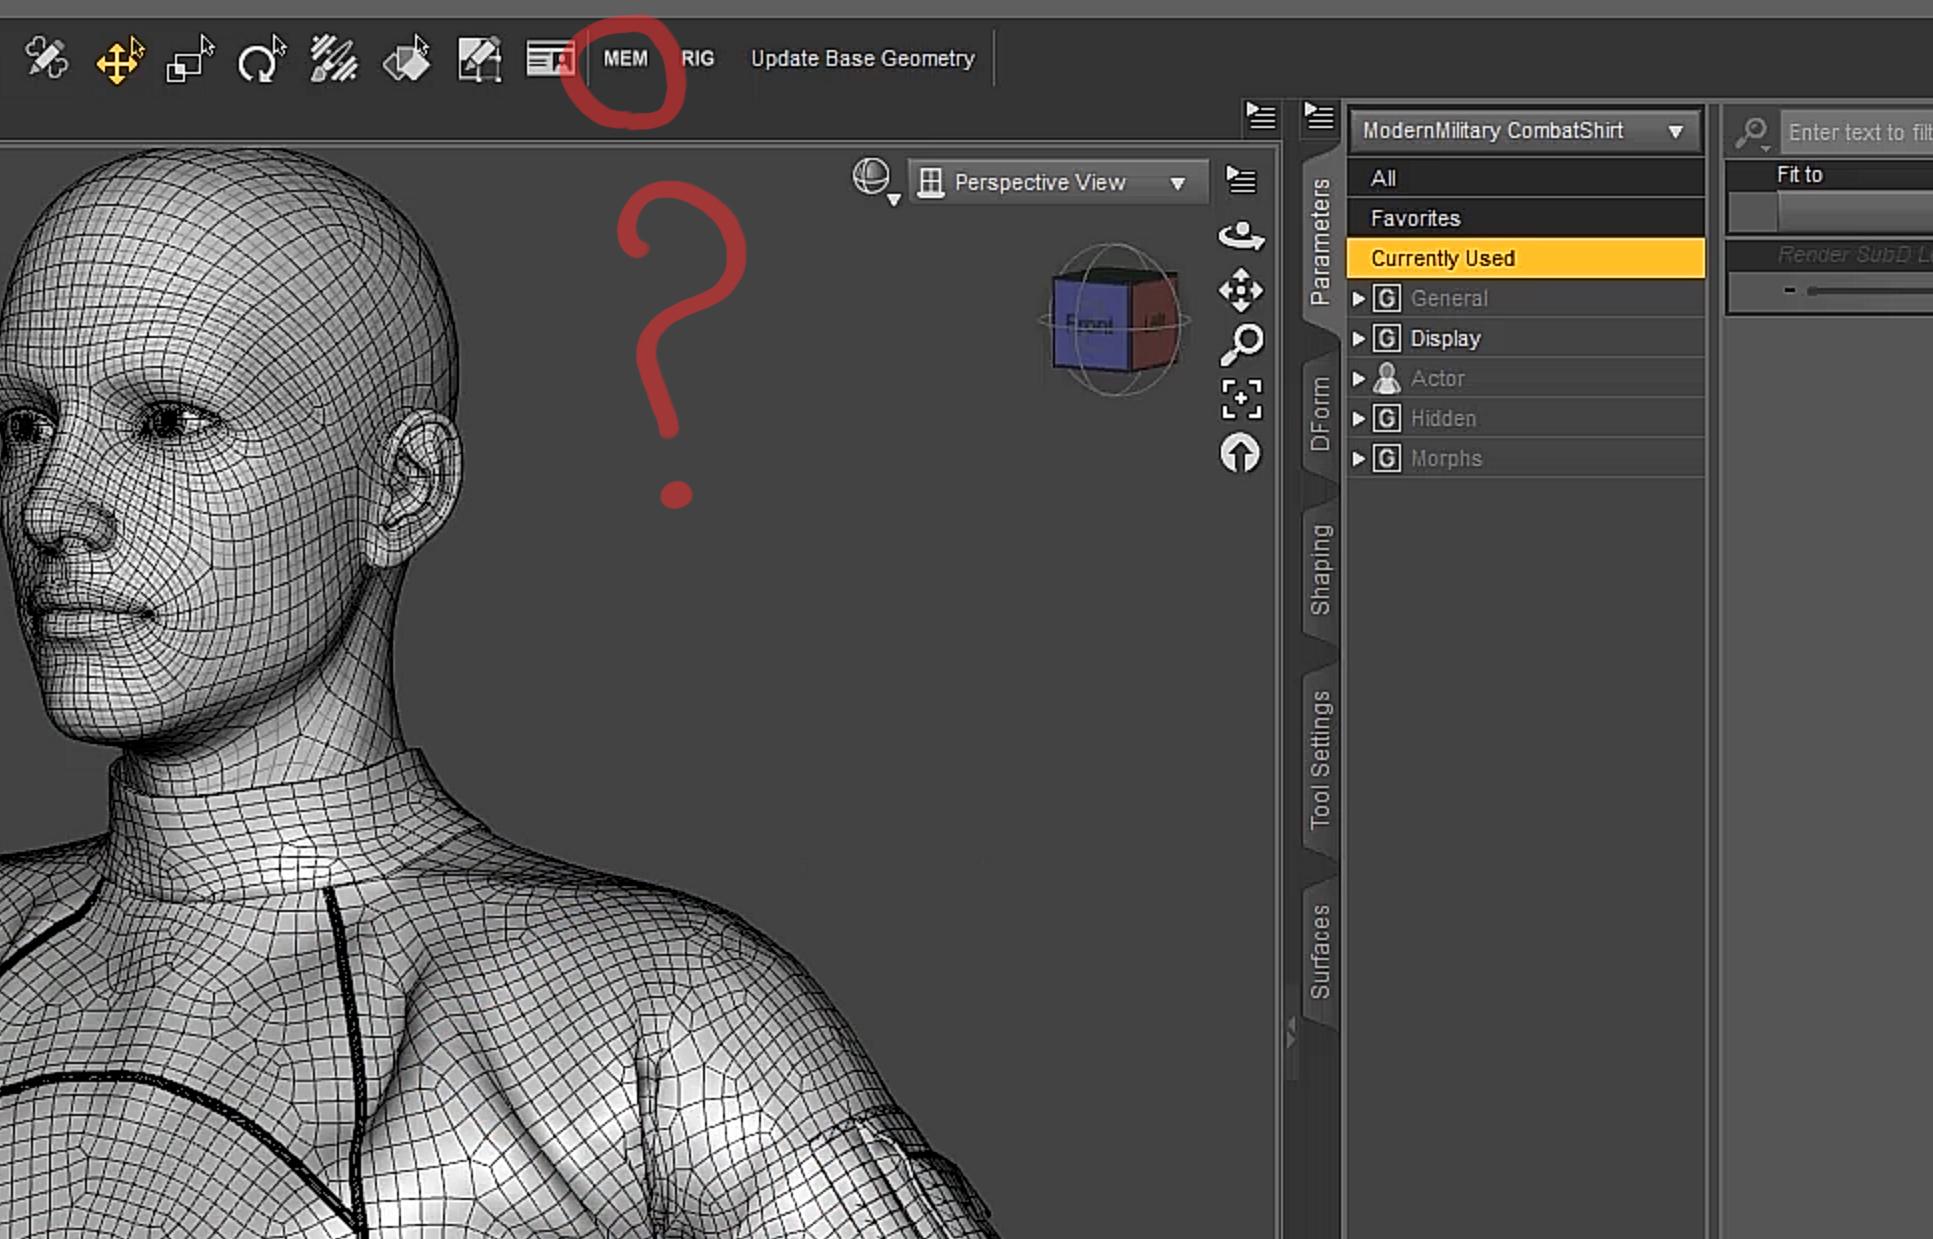Click the Reset camera arrow icon
1933x1239 pixels.
coord(1241,454)
